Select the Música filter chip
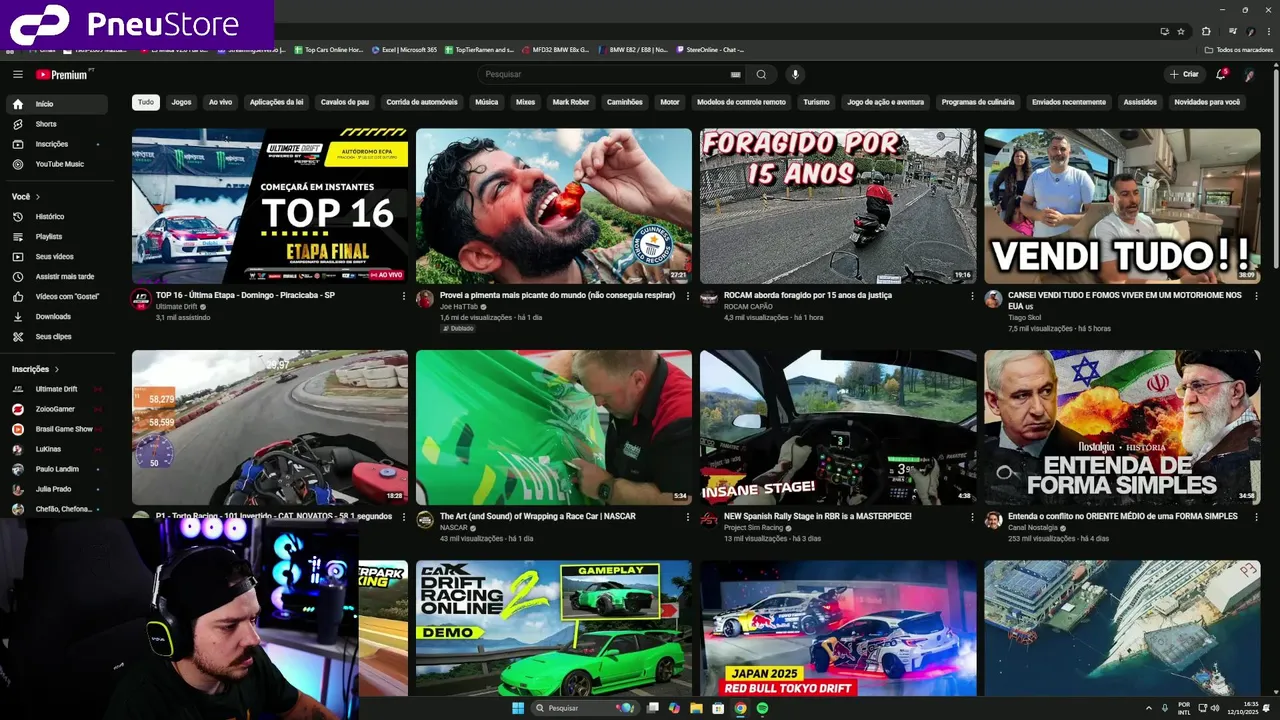This screenshot has width=1280, height=720. coord(487,102)
